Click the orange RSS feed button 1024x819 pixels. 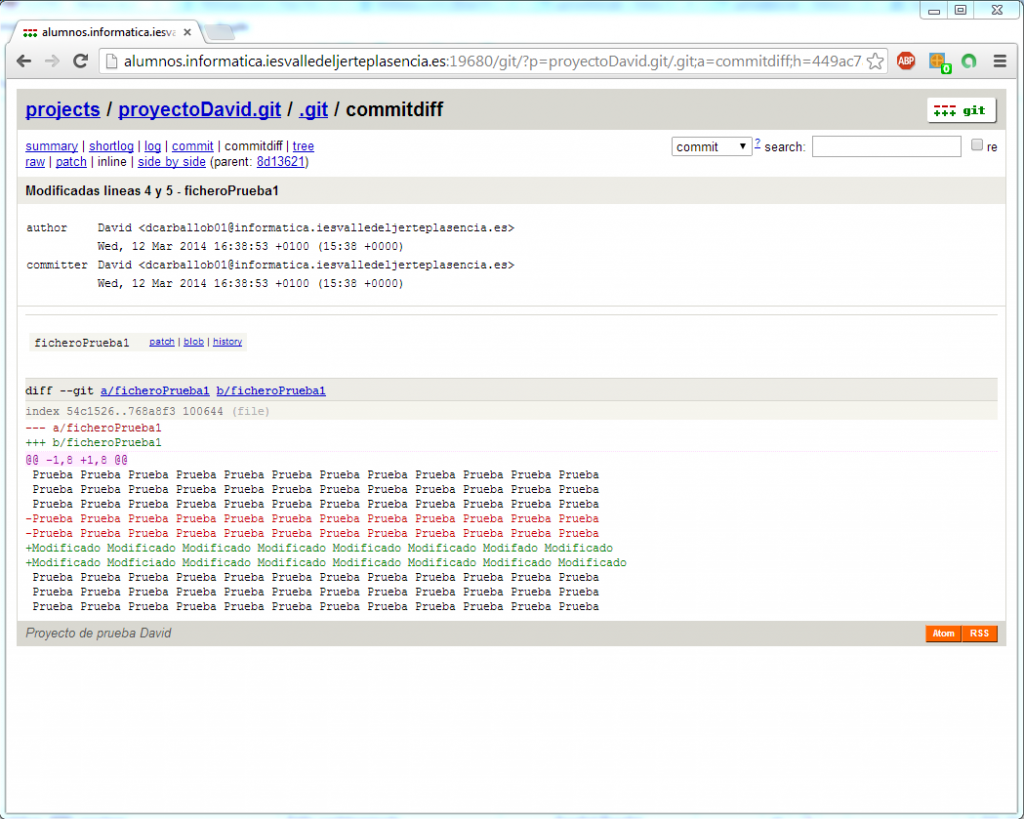click(979, 633)
